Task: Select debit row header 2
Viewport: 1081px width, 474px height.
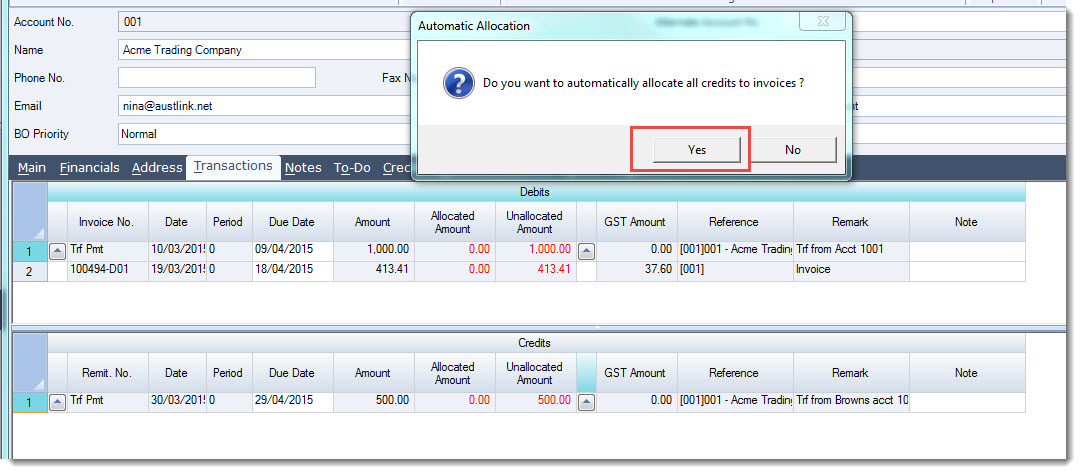Action: (x=30, y=271)
